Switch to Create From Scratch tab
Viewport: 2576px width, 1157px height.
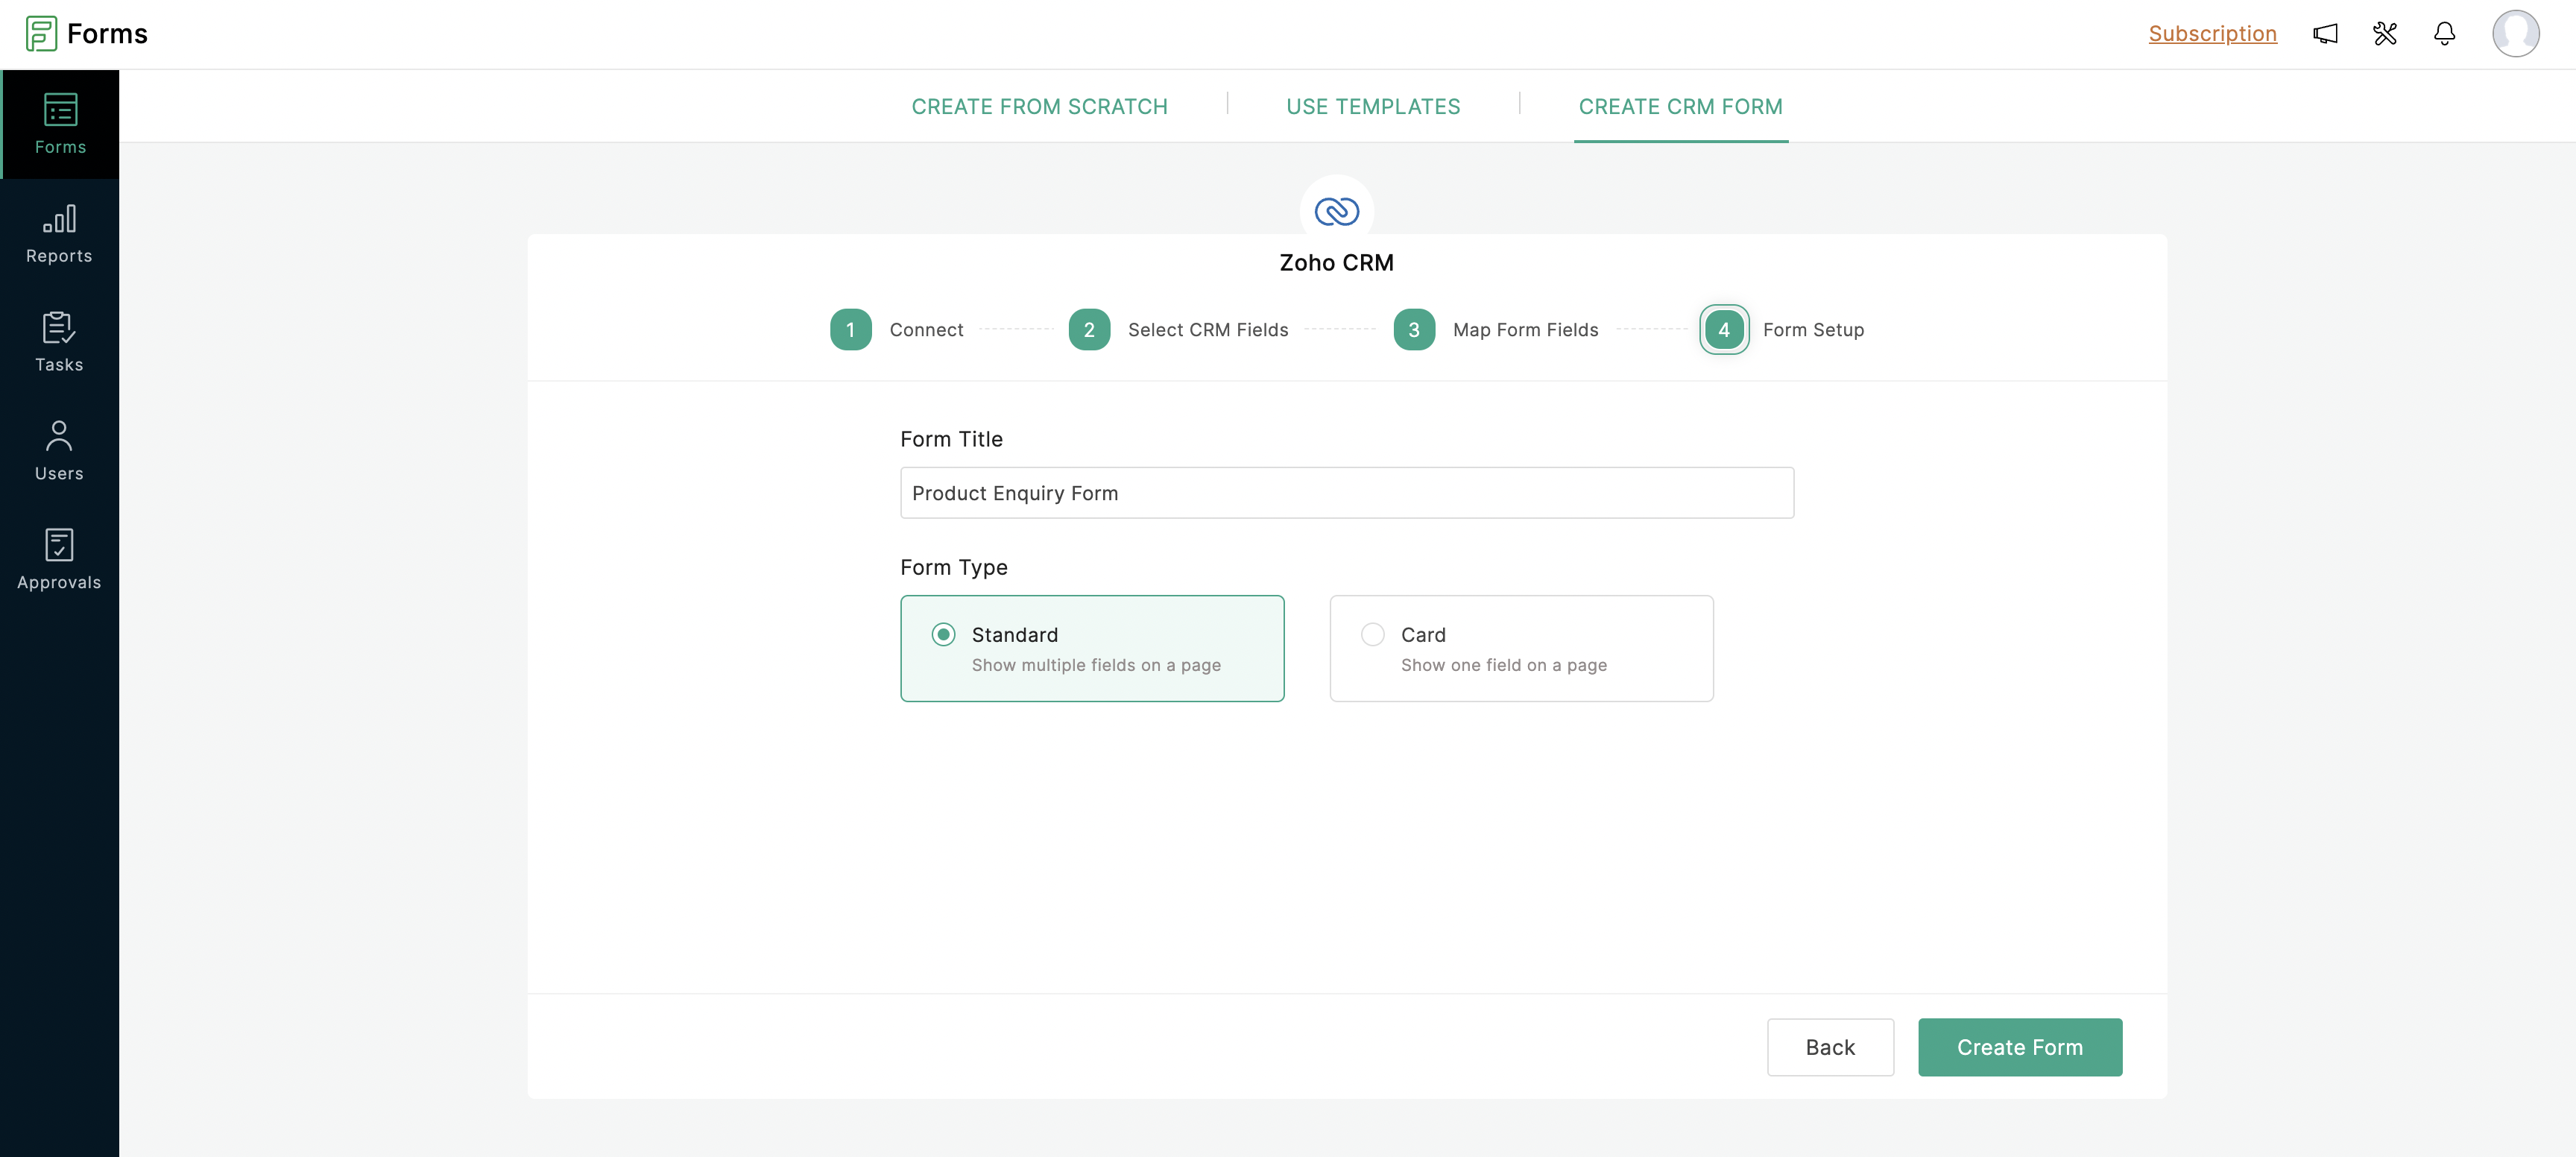1039,107
